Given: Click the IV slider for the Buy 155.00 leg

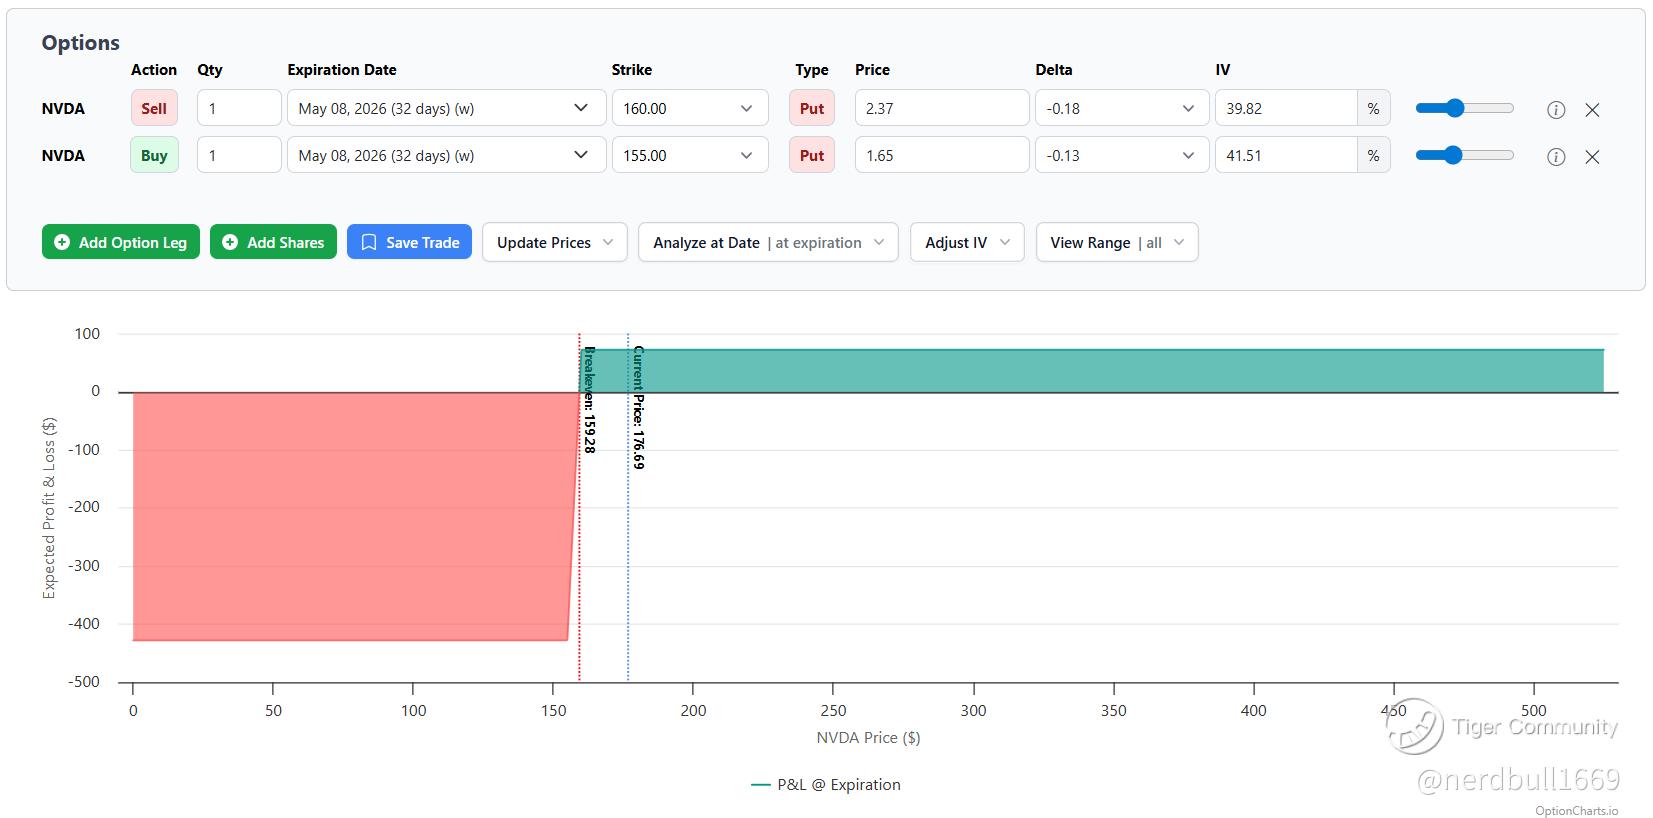Looking at the screenshot, I should 1465,155.
